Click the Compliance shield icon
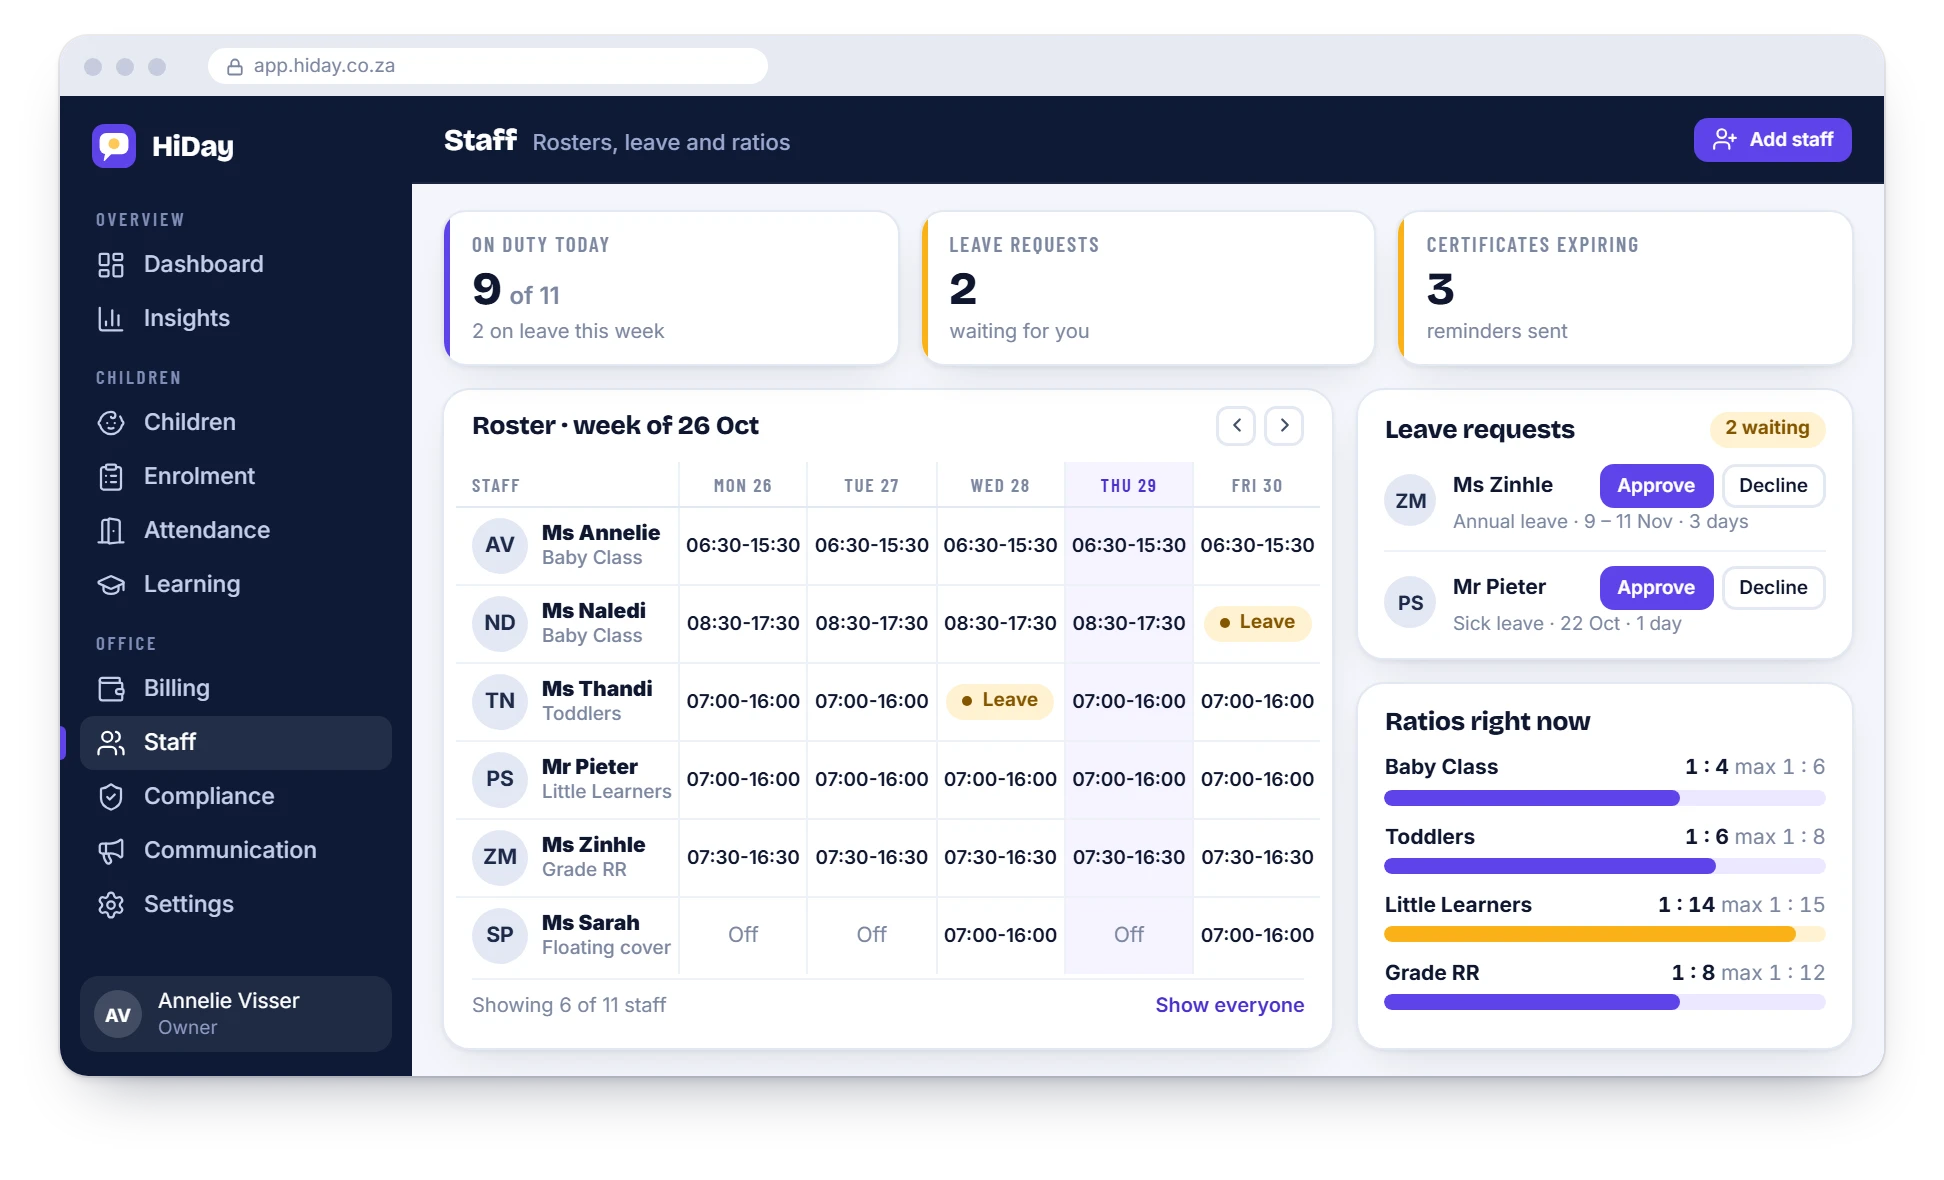This screenshot has width=1944, height=1180. click(111, 797)
